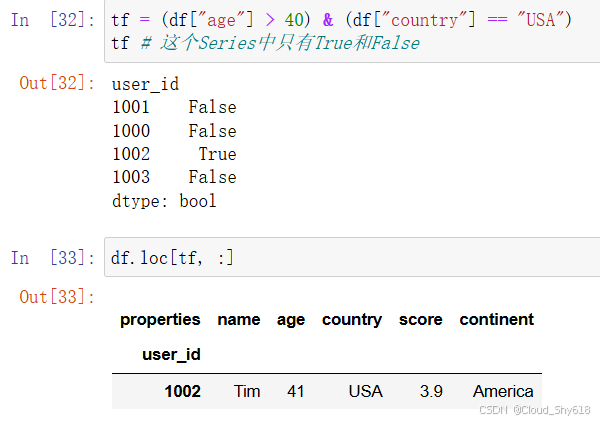Click the In [32] code cell

click(x=352, y=31)
